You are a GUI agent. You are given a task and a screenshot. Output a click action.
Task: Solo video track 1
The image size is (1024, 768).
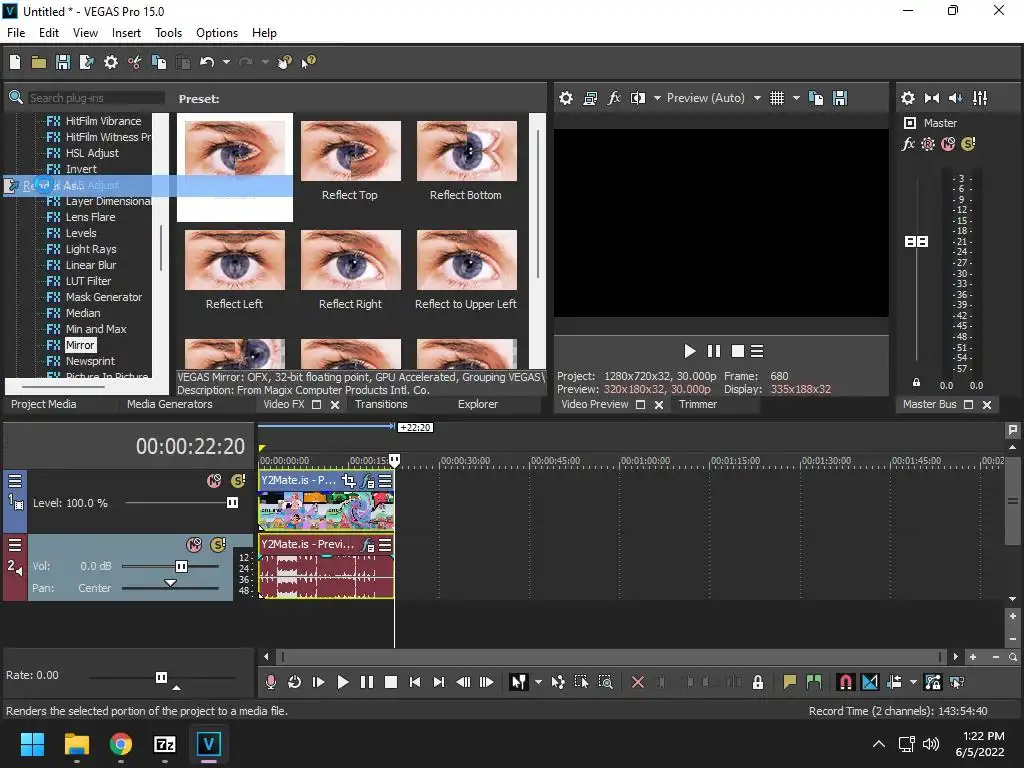tap(238, 481)
